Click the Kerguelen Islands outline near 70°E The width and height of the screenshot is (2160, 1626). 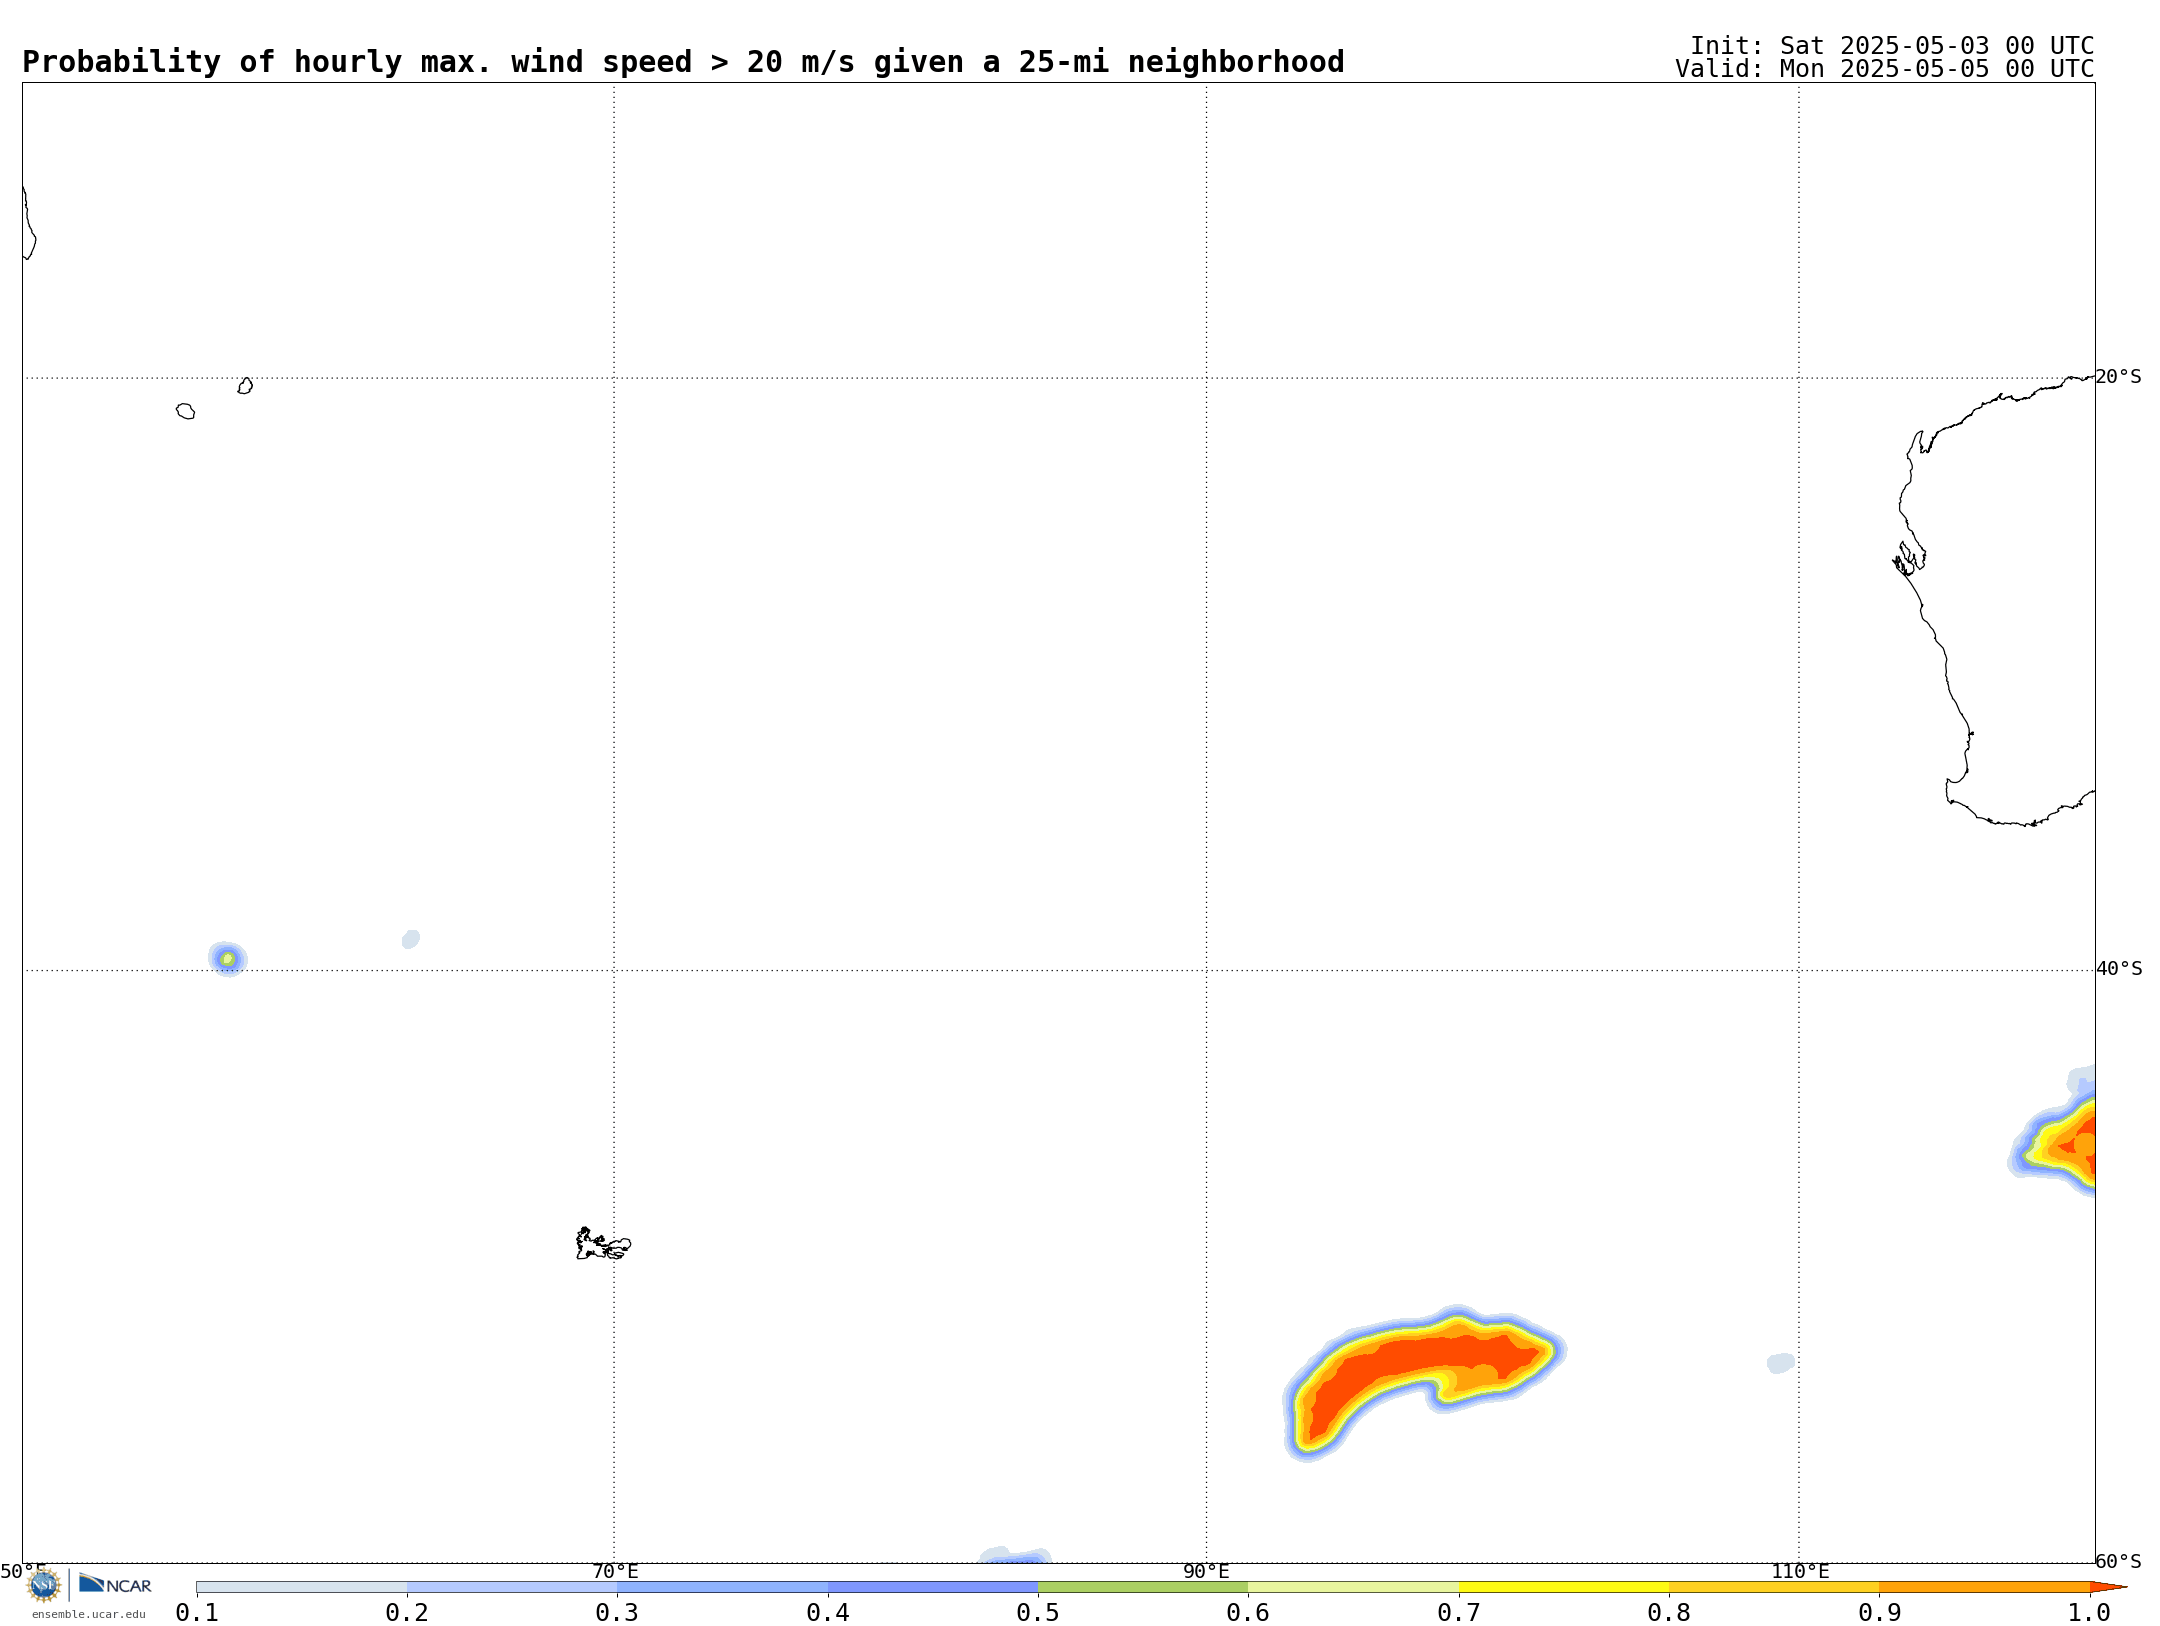click(603, 1244)
